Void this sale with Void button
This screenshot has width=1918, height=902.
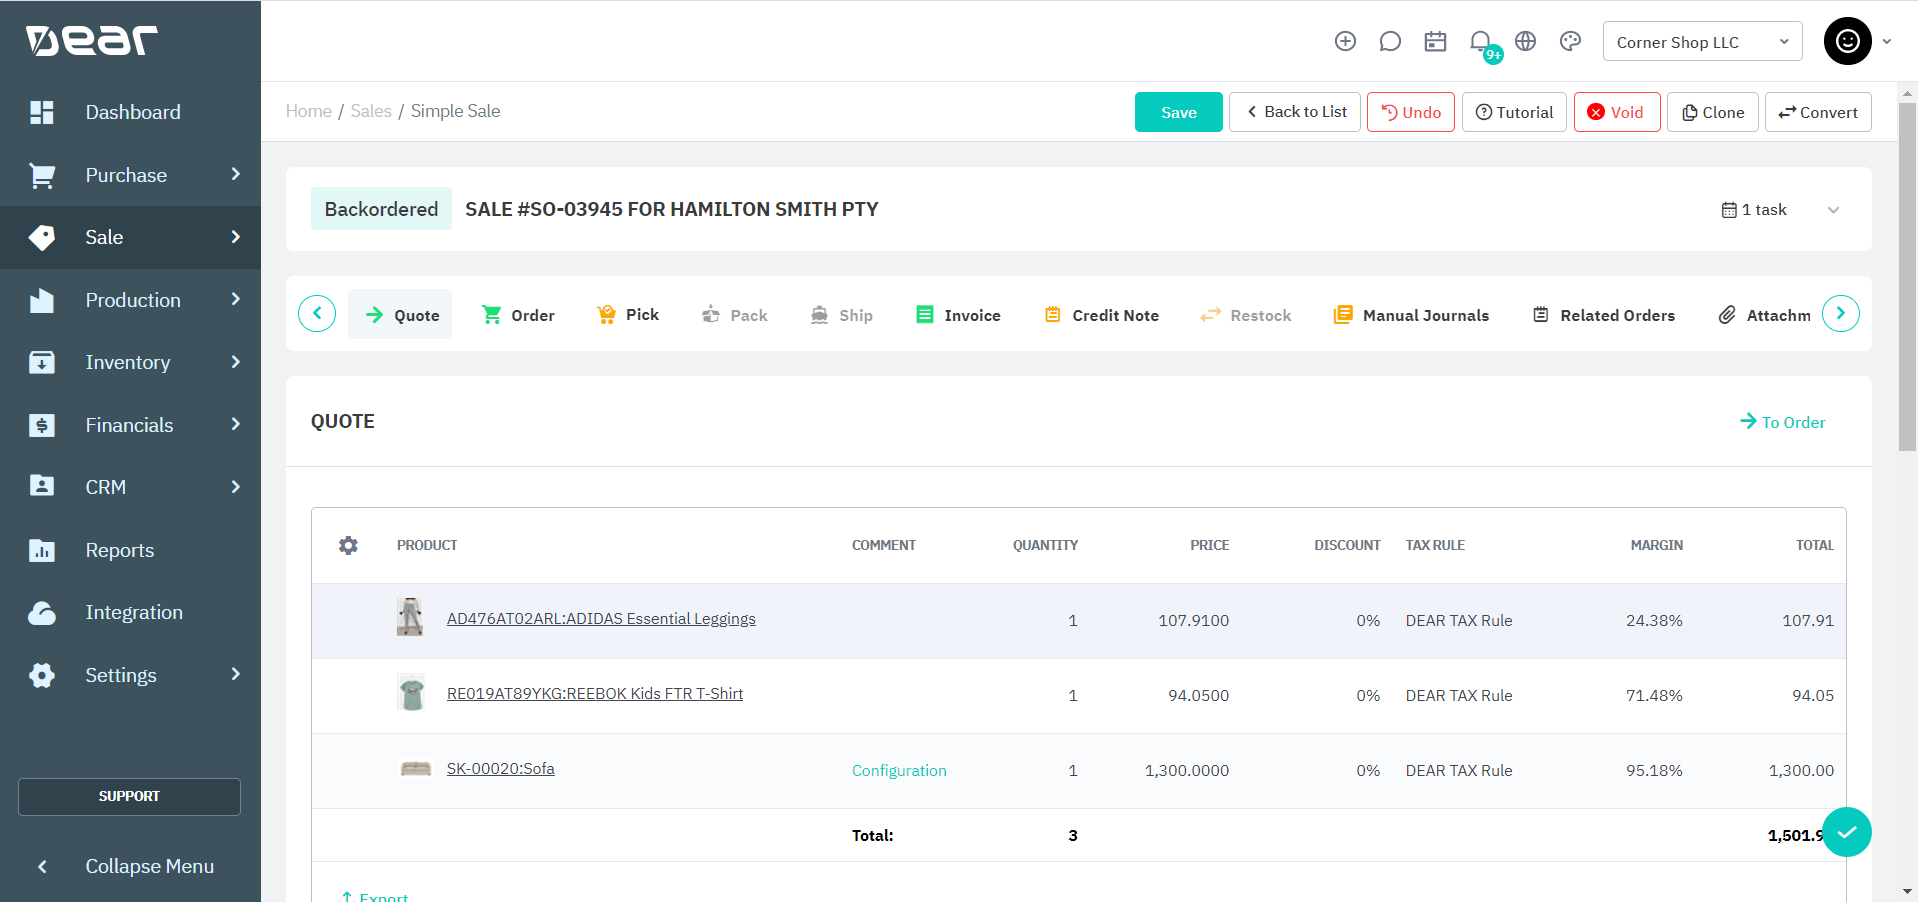(x=1617, y=112)
